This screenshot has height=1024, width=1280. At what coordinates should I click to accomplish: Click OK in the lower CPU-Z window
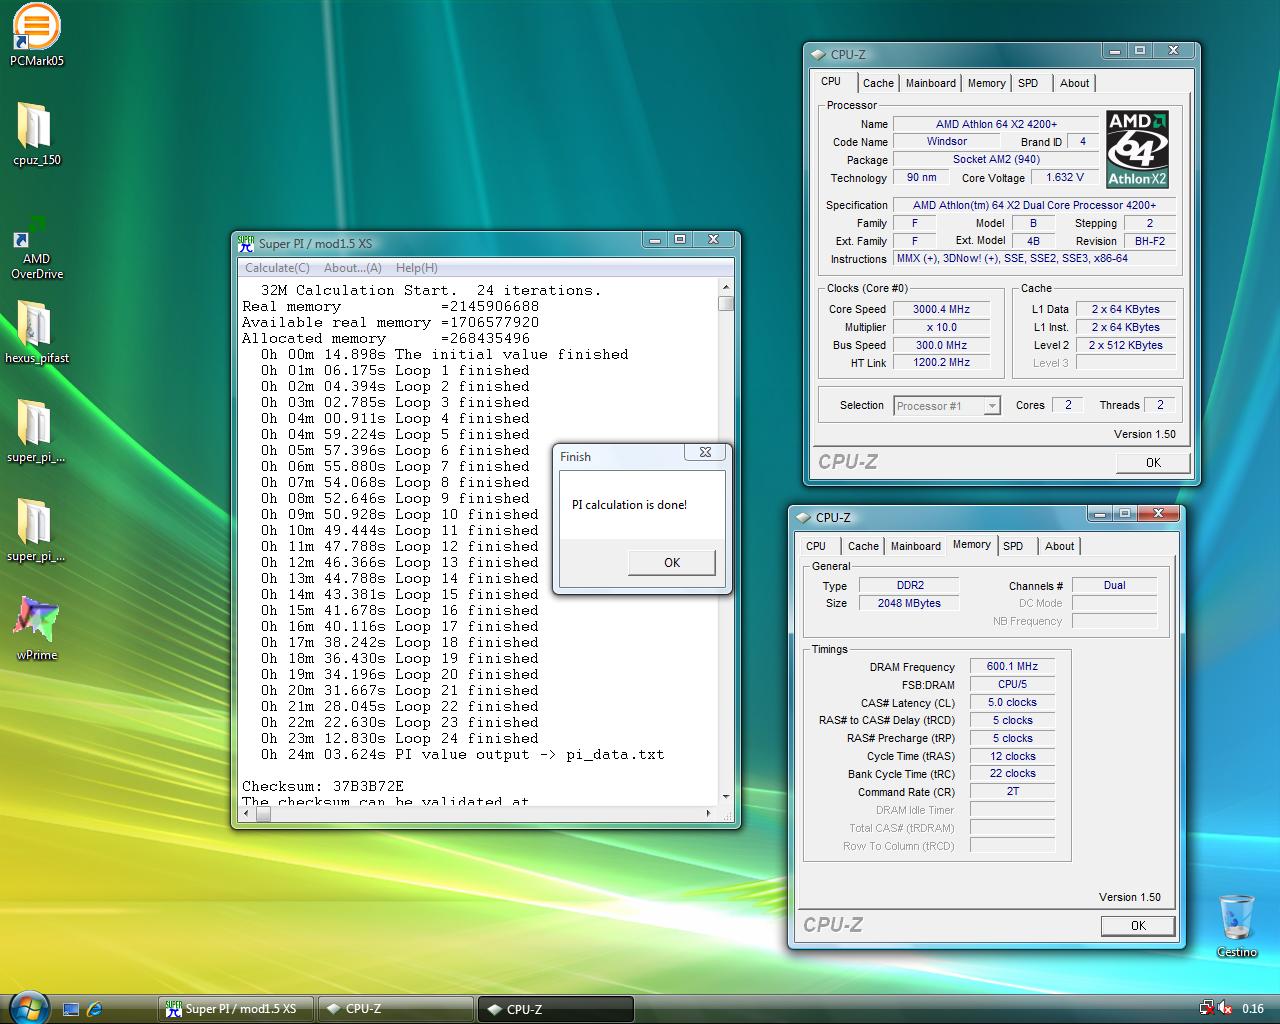coord(1138,926)
